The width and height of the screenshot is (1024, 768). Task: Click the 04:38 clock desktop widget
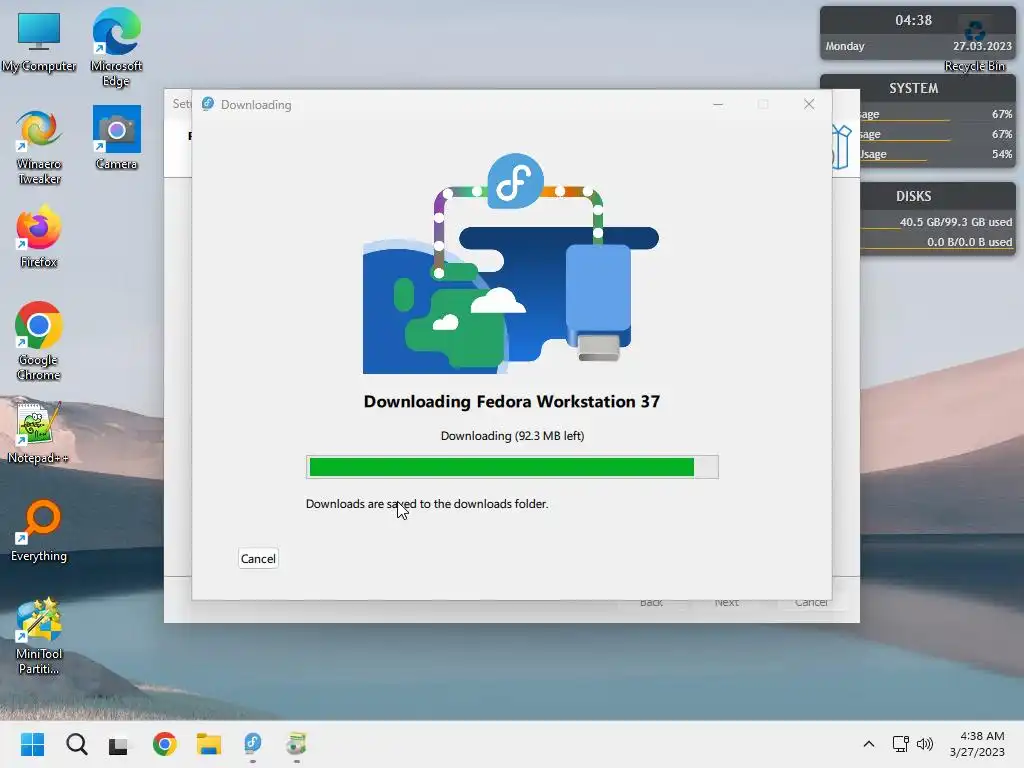[913, 20]
